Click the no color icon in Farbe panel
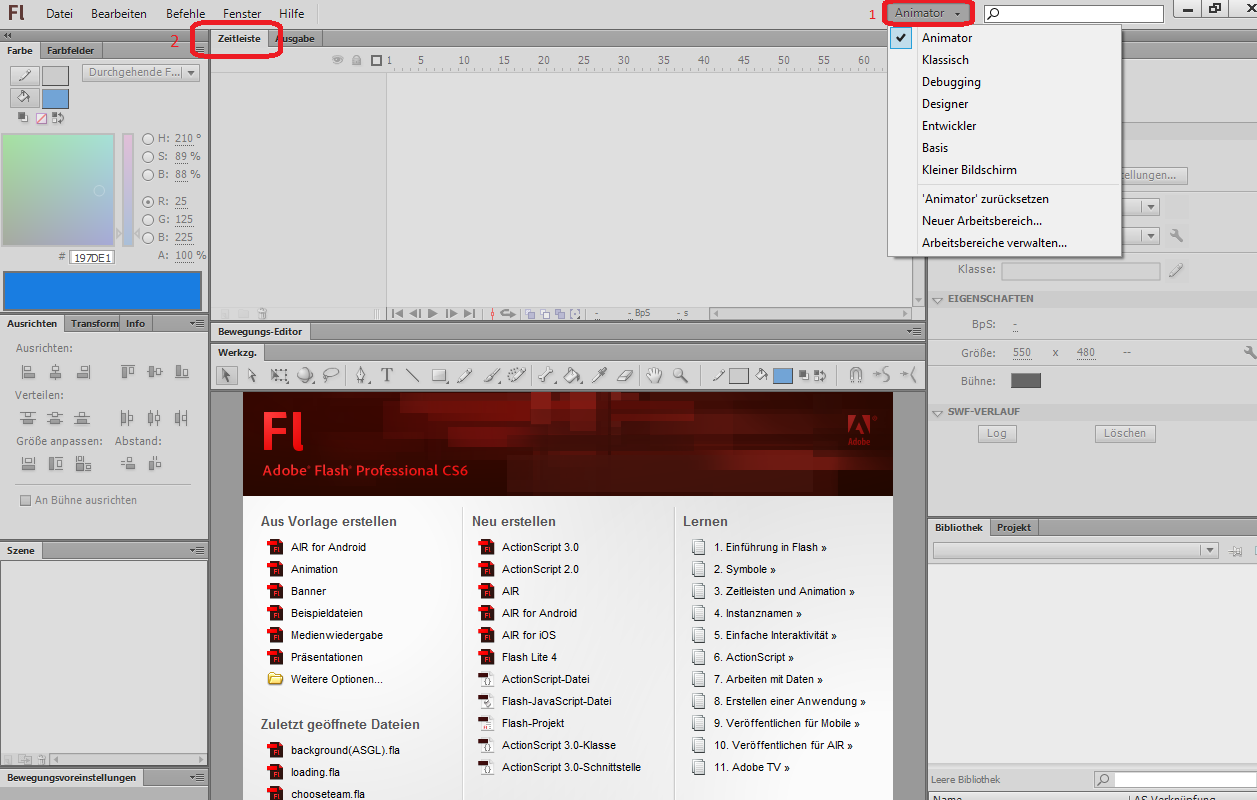 41,118
